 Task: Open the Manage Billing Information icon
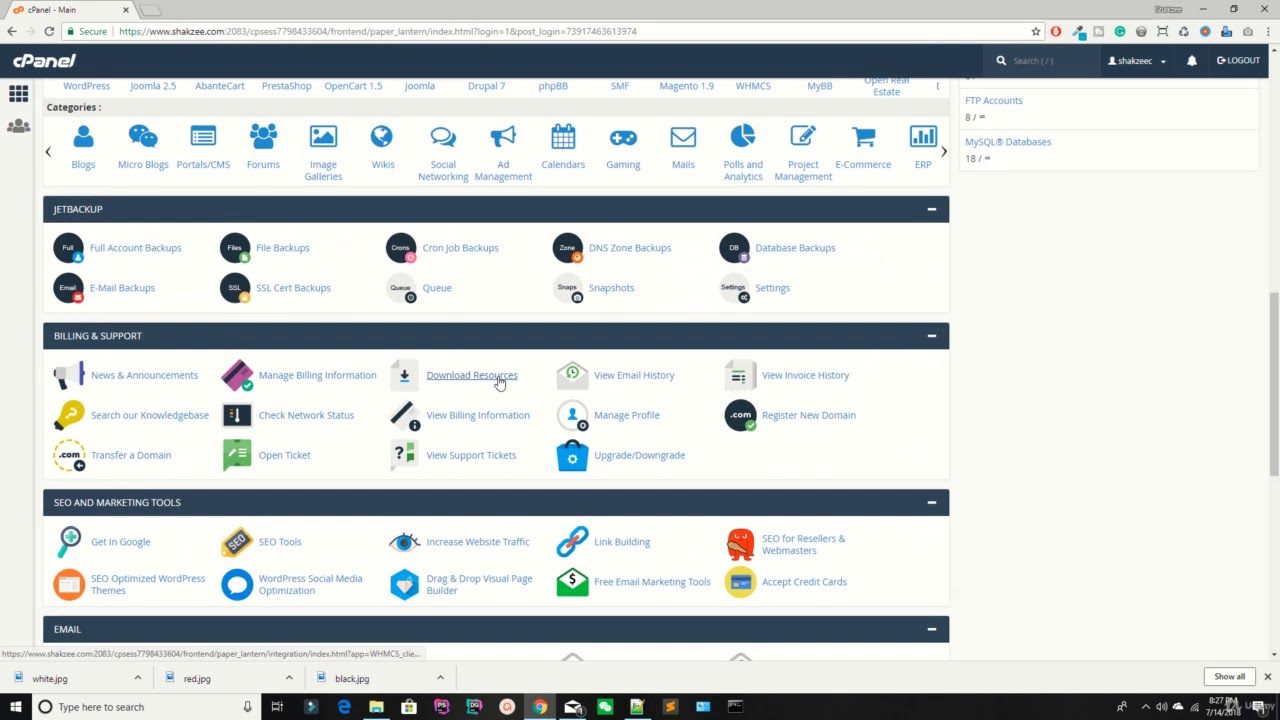(237, 375)
